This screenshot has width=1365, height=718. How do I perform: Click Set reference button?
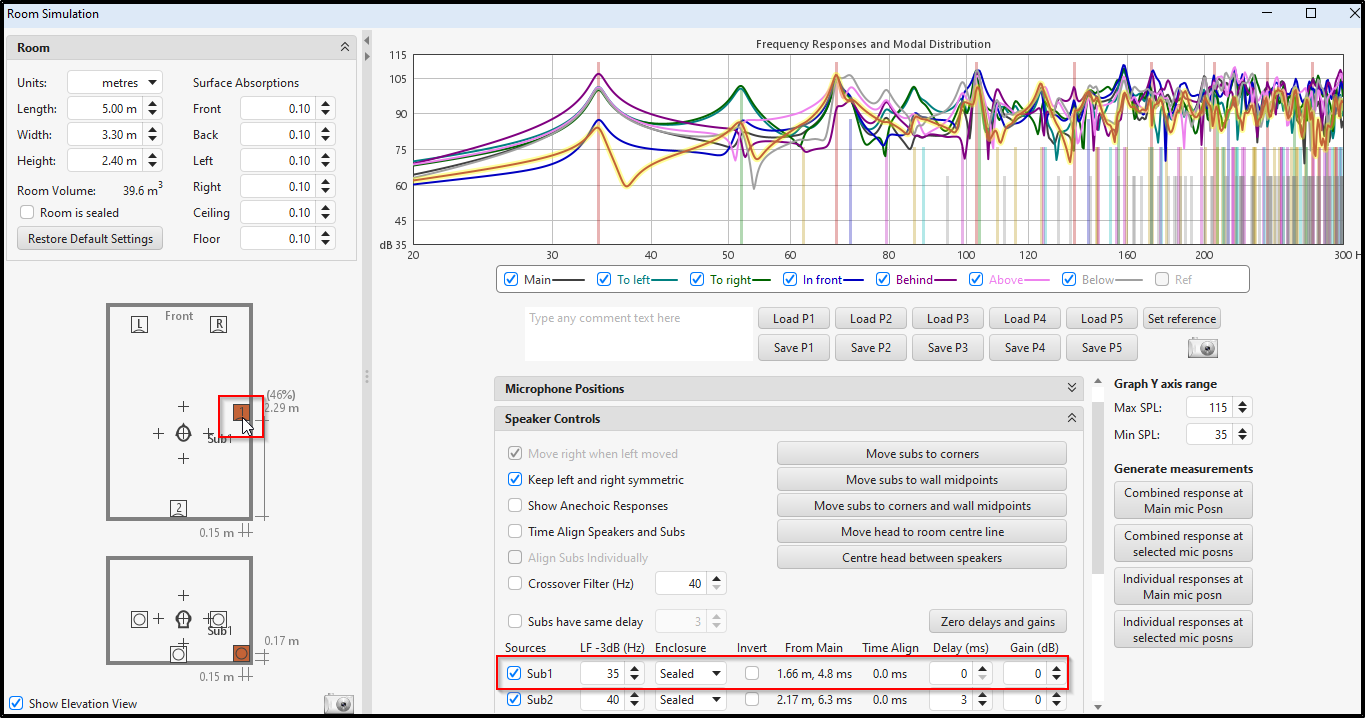[1182, 318]
